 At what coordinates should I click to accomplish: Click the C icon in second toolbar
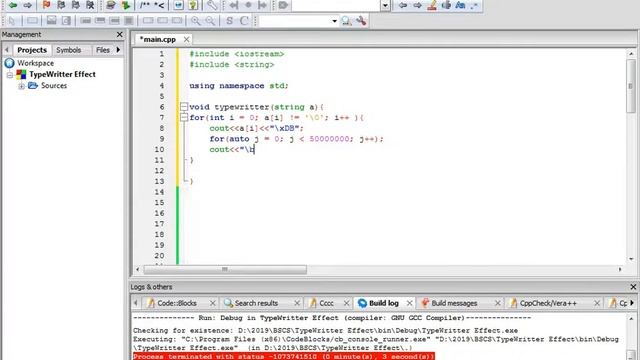point(244,20)
